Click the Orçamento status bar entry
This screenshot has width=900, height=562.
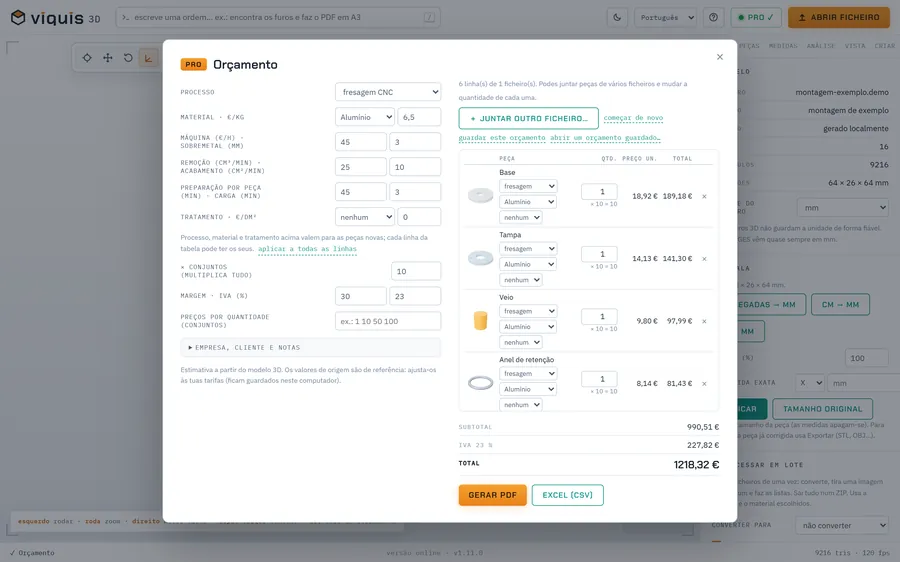(x=32, y=553)
